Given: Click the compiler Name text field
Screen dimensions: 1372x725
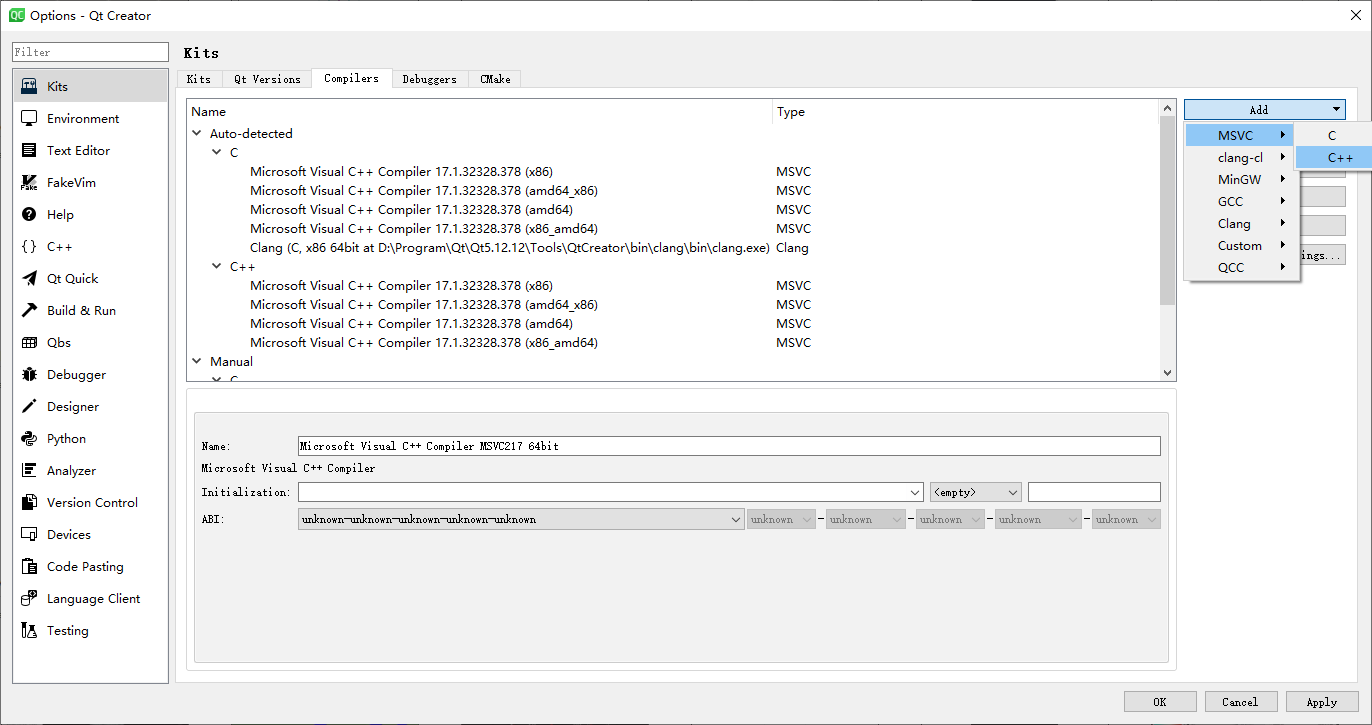Looking at the screenshot, I should (x=729, y=446).
